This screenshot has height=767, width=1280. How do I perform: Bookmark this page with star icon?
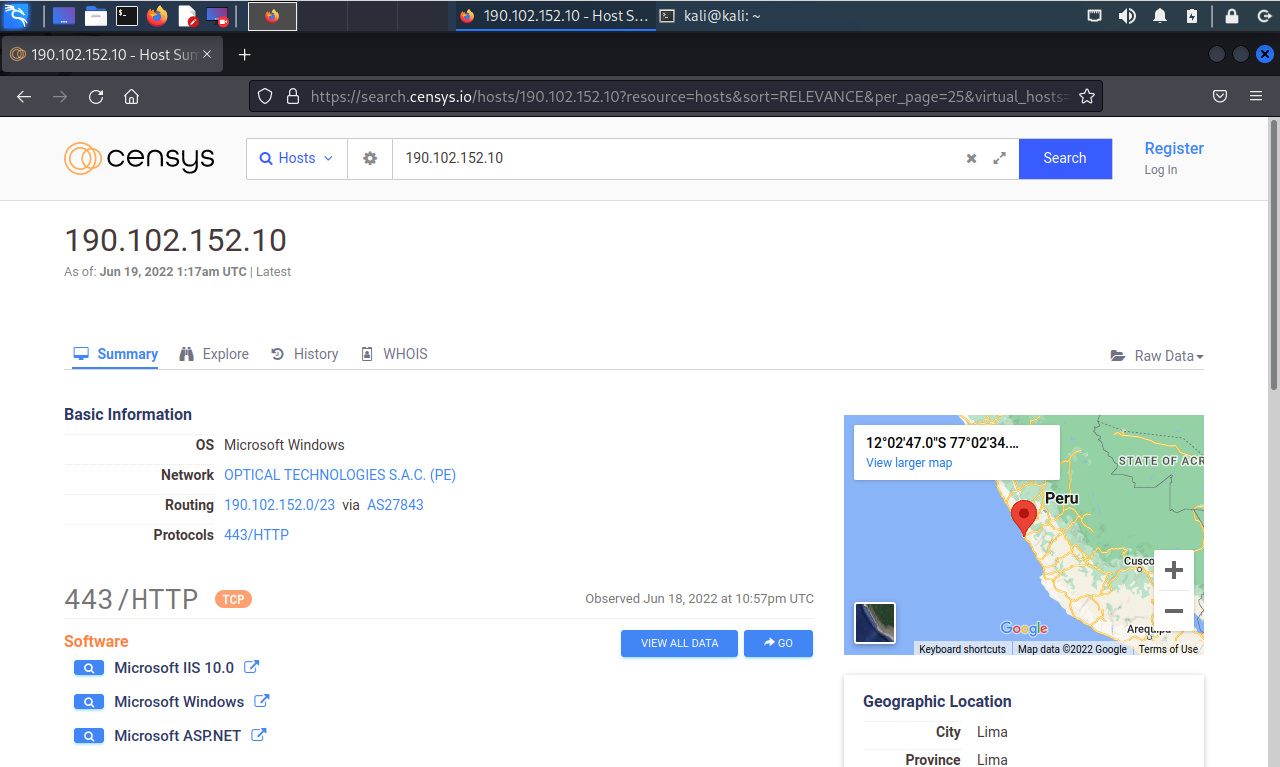click(x=1087, y=97)
